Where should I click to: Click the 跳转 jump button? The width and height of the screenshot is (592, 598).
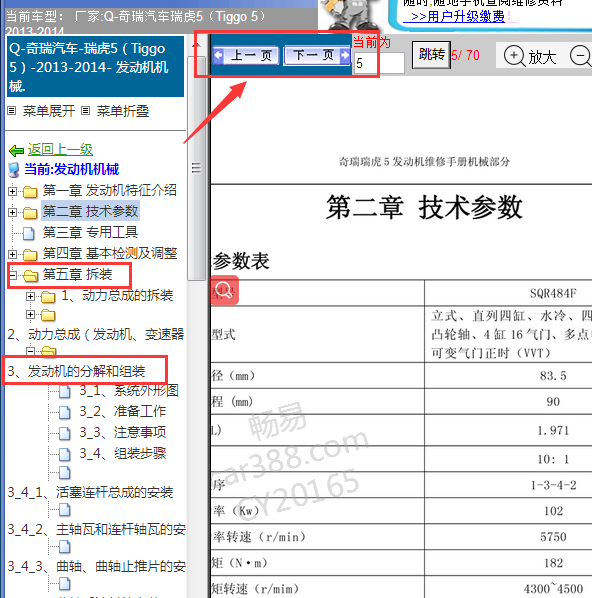[x=431, y=55]
